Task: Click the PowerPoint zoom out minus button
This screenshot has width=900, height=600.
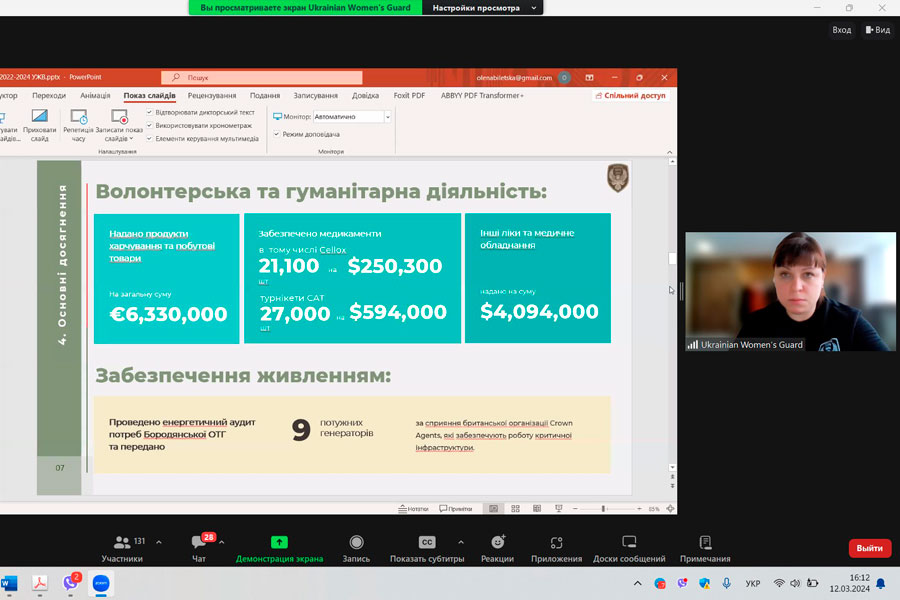Action: pos(575,509)
